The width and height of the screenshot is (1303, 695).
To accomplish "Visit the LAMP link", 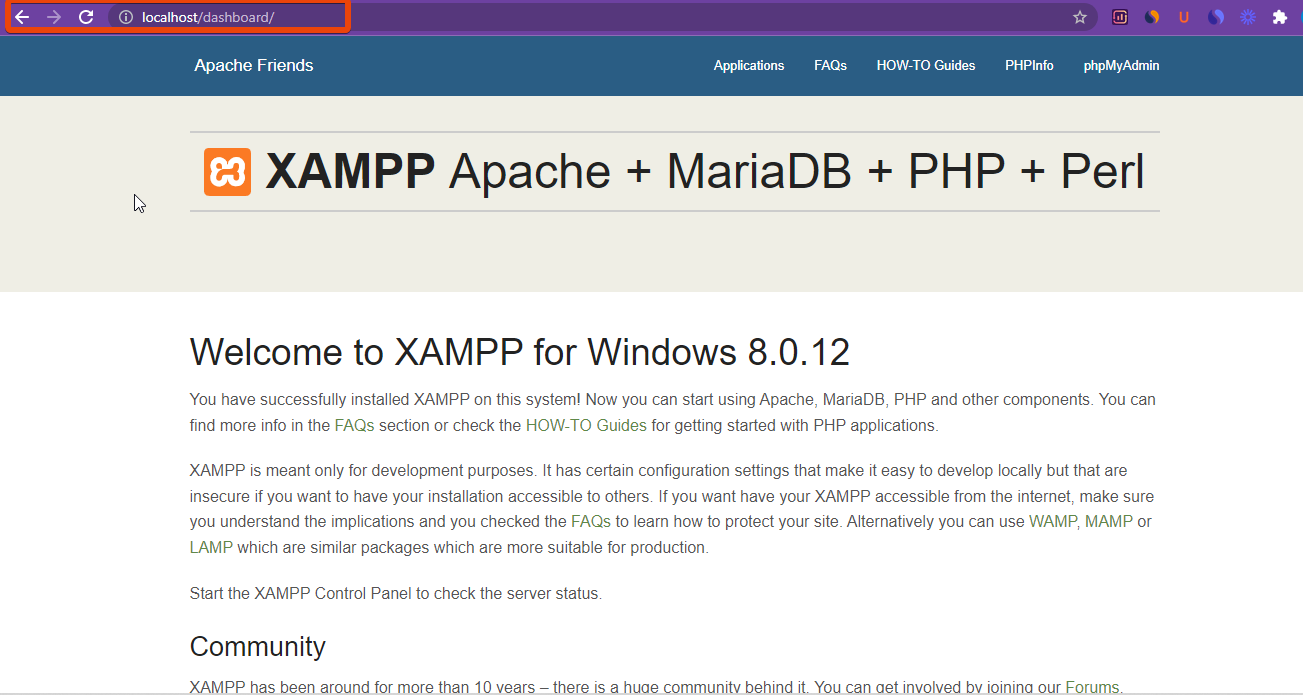I will [211, 547].
